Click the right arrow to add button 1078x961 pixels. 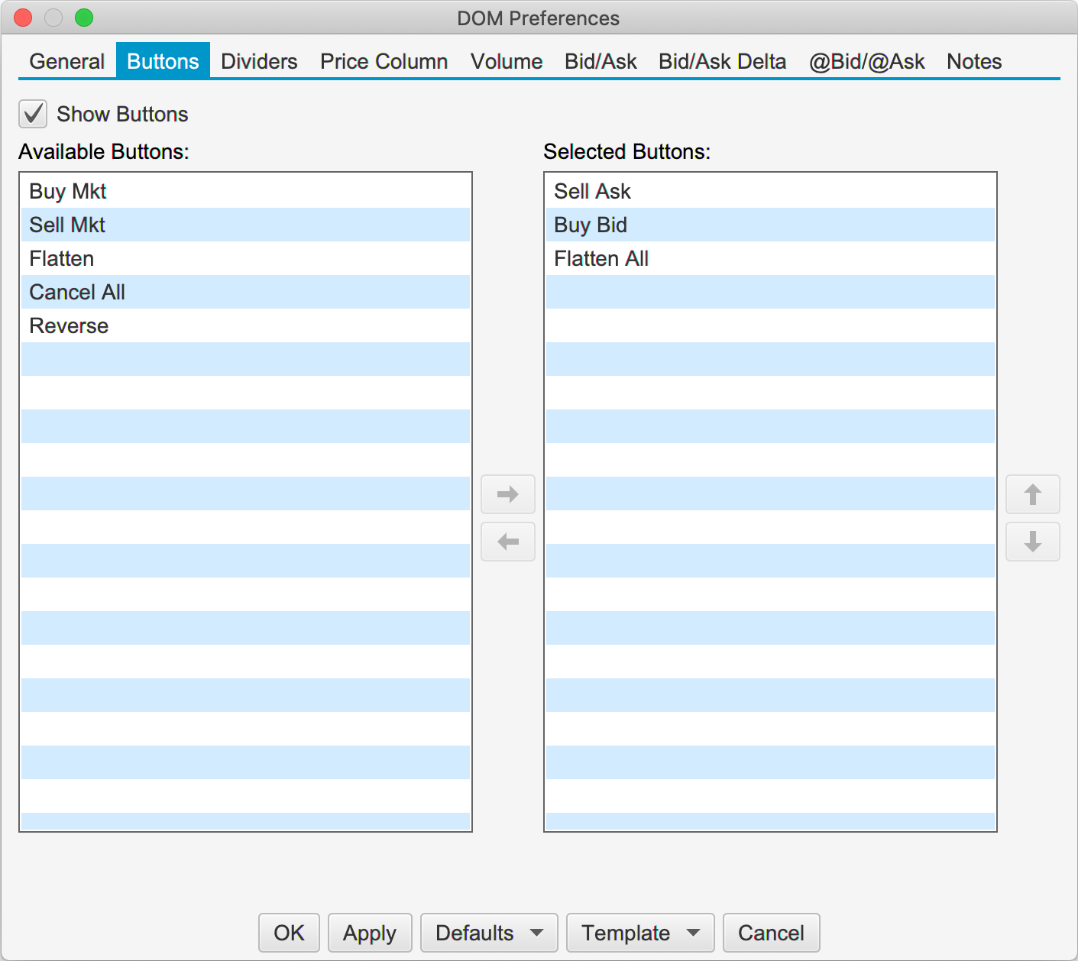tap(508, 494)
